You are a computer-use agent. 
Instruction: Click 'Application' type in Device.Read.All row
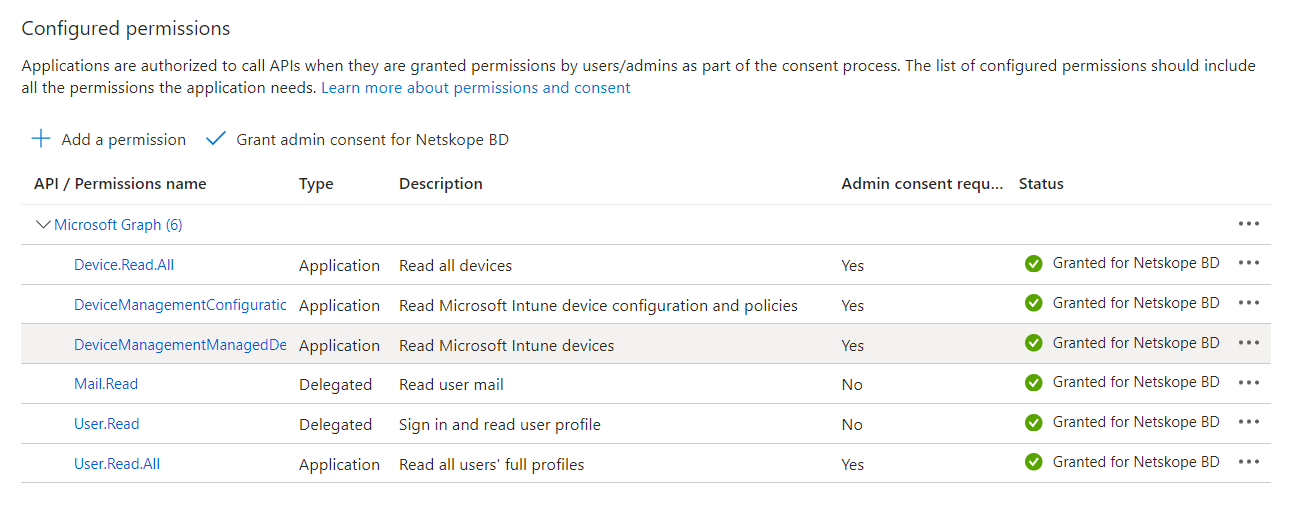click(x=339, y=266)
